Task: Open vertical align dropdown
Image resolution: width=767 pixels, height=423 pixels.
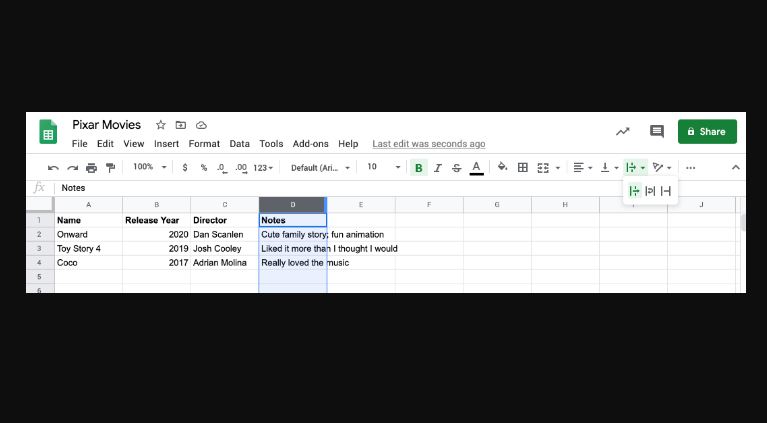Action: coord(609,168)
